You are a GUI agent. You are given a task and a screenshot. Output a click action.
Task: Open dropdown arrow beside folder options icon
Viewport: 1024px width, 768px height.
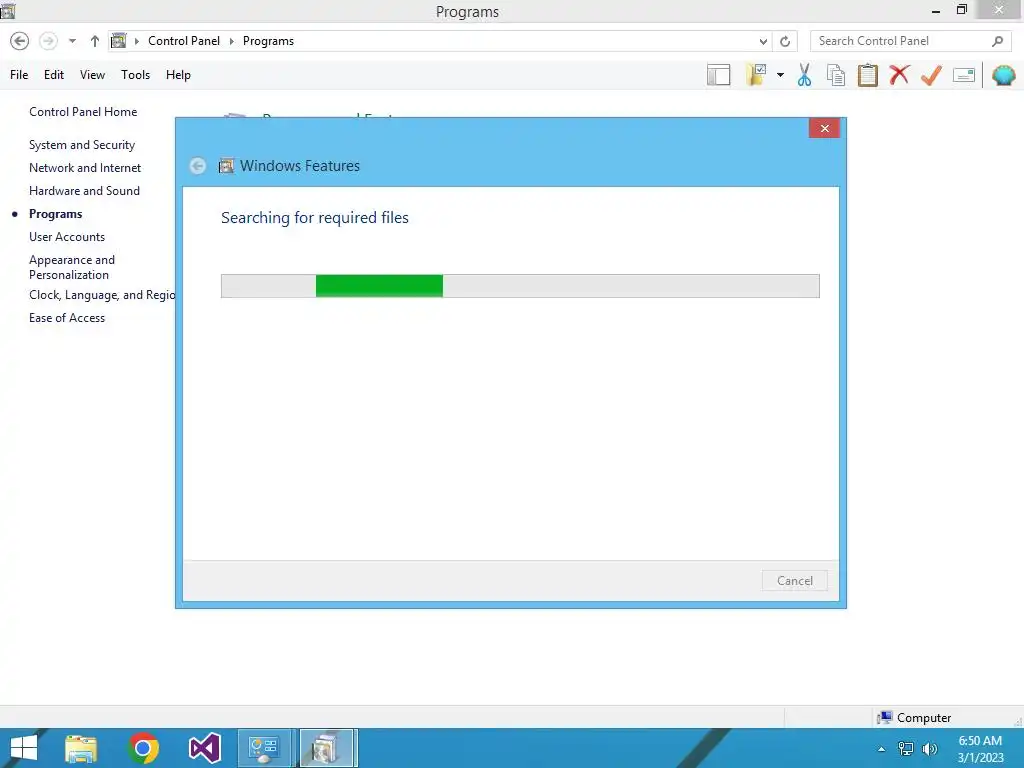coord(780,75)
